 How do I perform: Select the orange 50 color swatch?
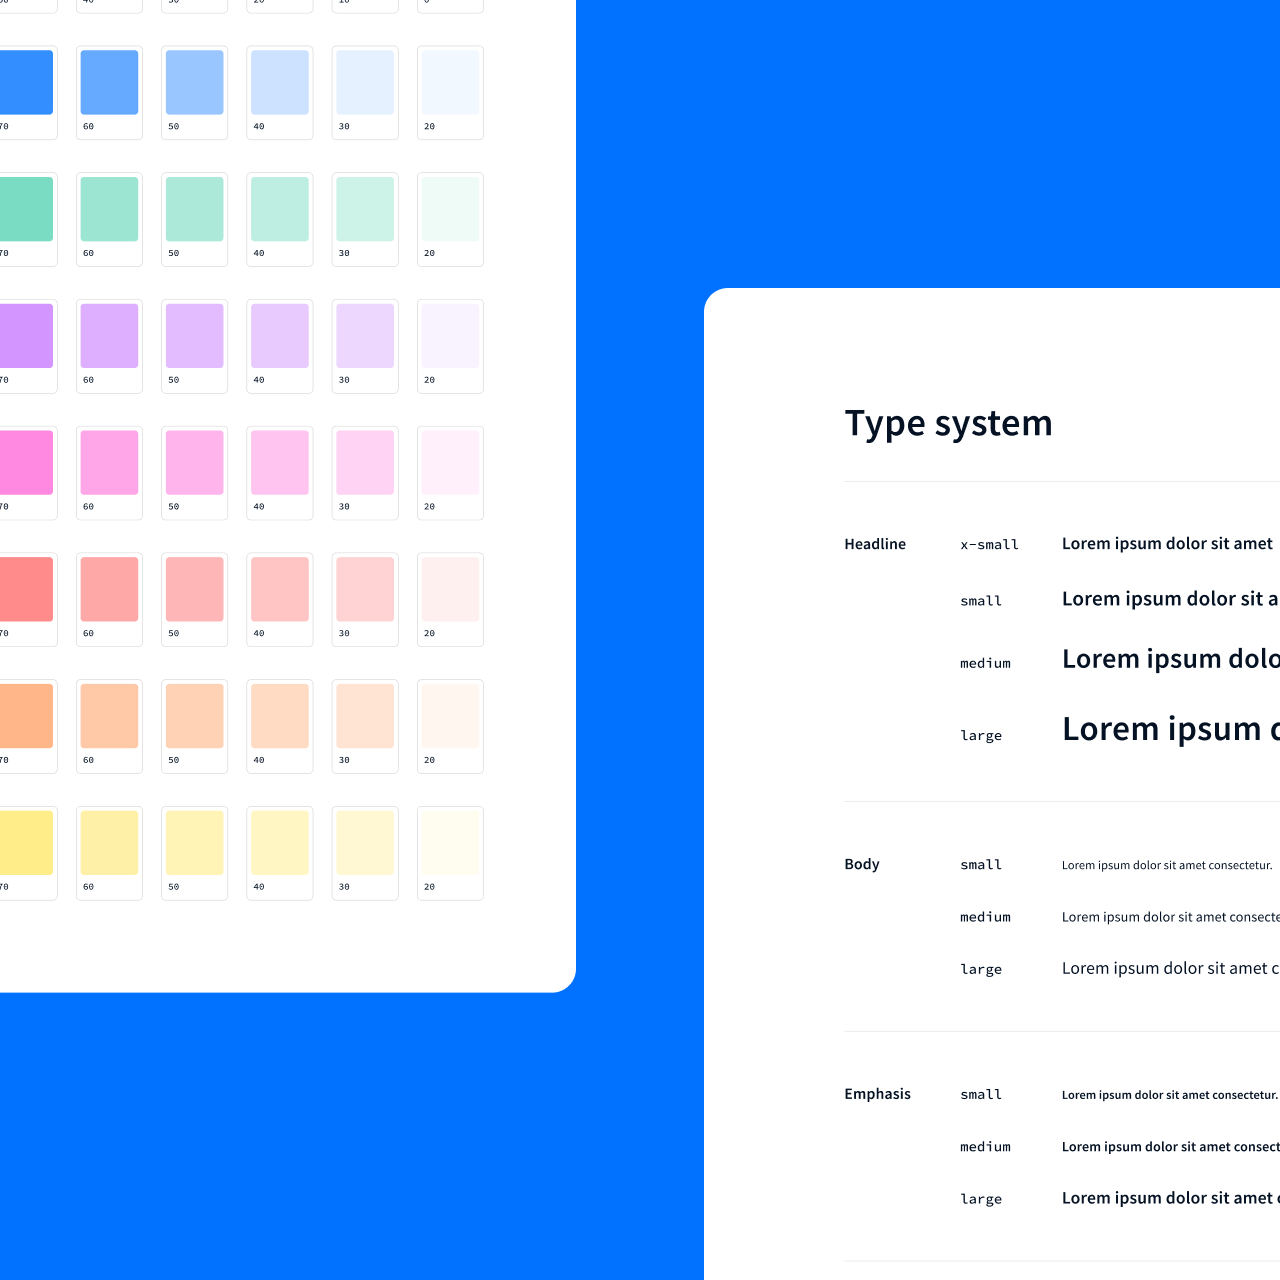[x=193, y=716]
